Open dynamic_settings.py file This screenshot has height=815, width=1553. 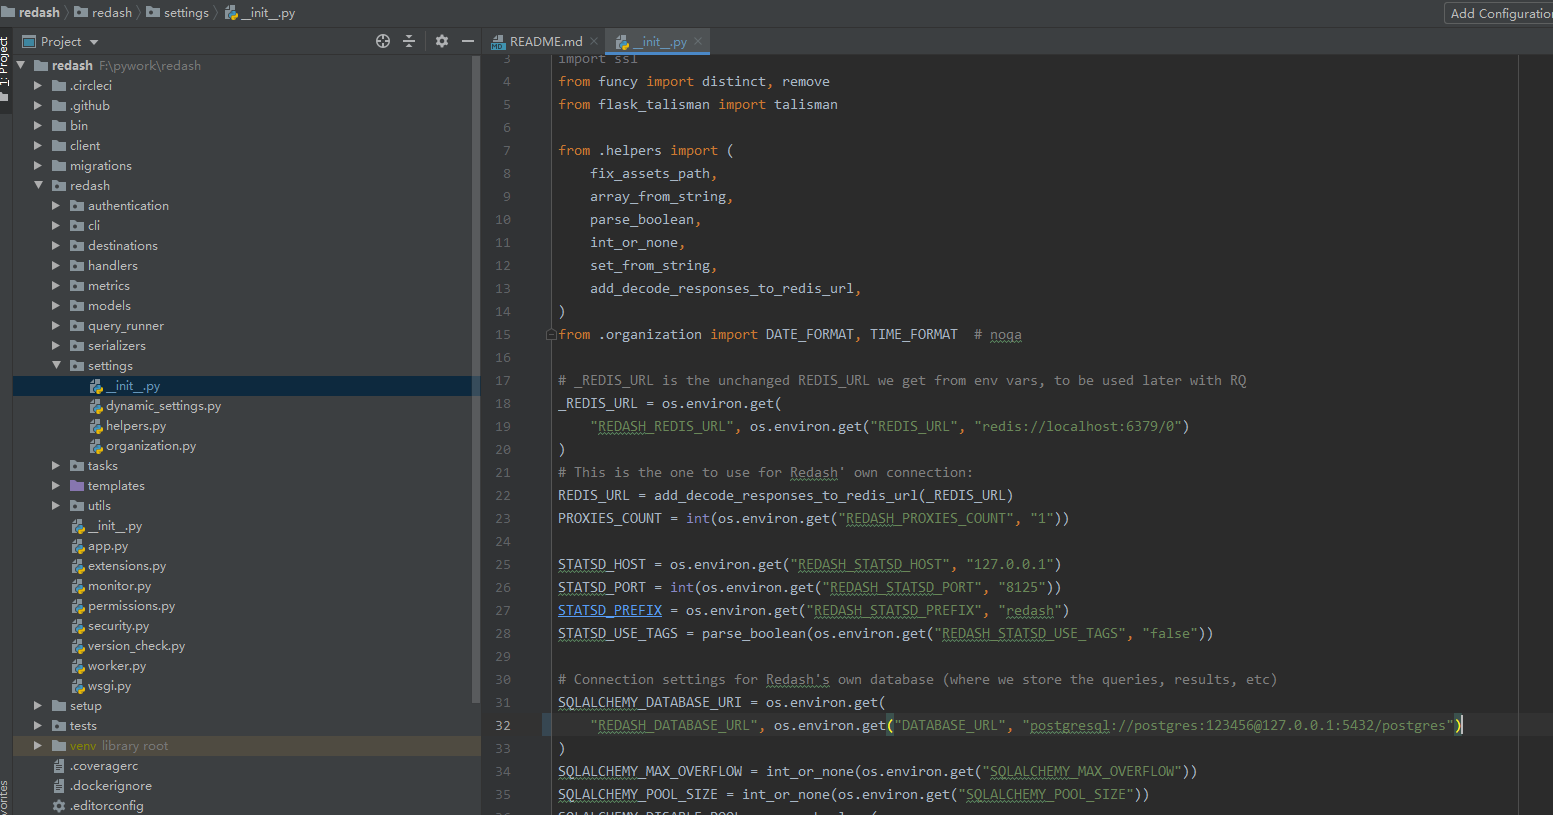coord(155,405)
